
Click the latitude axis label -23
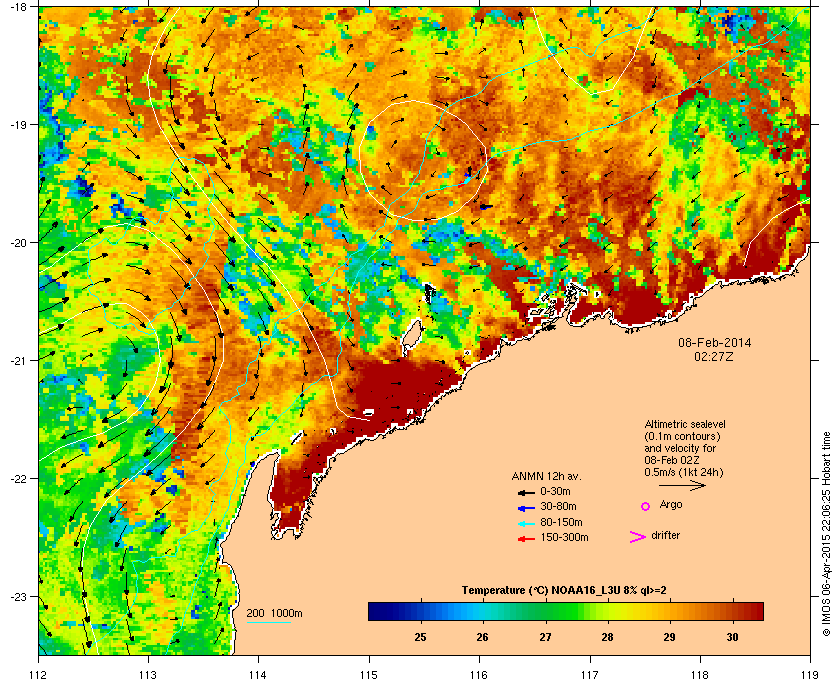pyautogui.click(x=18, y=596)
